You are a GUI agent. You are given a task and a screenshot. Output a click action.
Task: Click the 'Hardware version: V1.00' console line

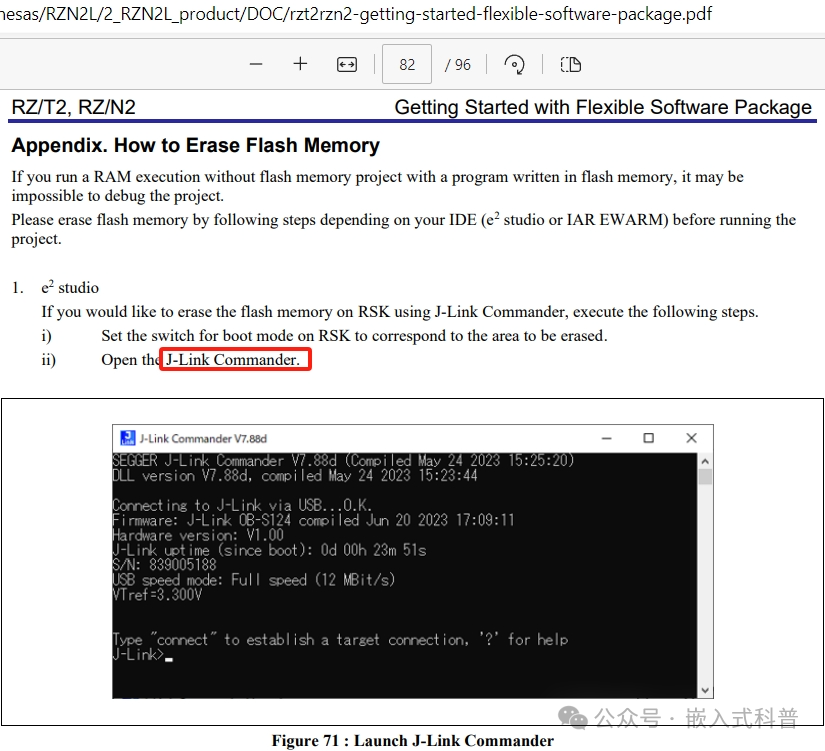point(198,535)
